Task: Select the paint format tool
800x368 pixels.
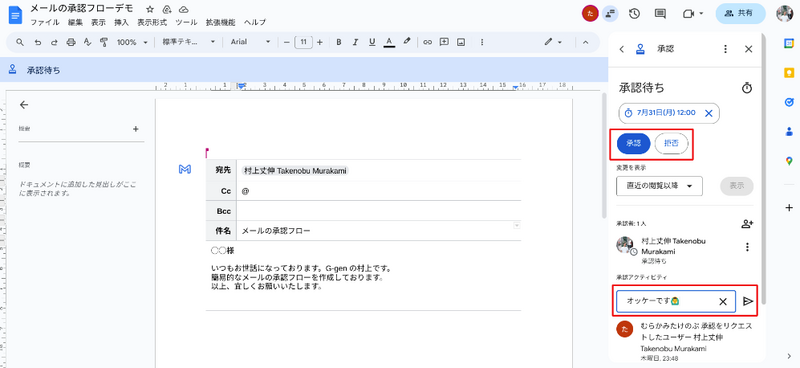Action: click(x=104, y=42)
